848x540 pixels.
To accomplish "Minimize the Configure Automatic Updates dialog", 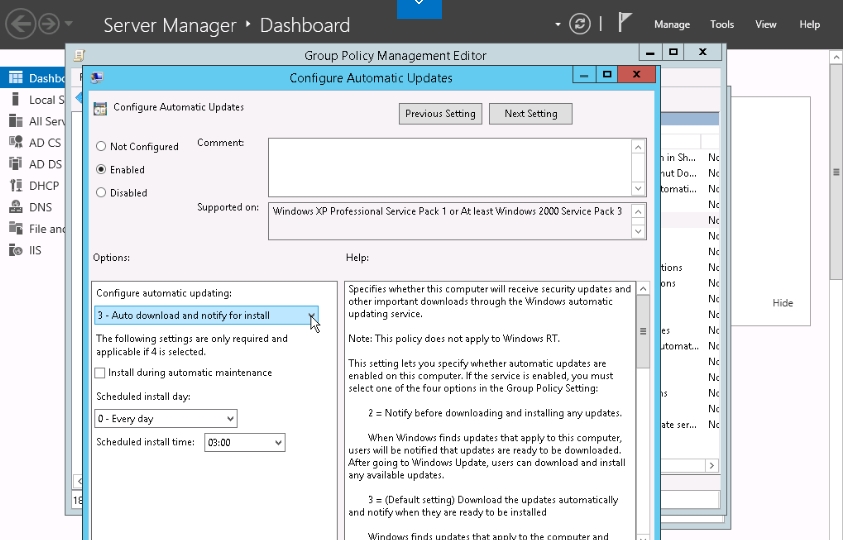I will point(584,75).
